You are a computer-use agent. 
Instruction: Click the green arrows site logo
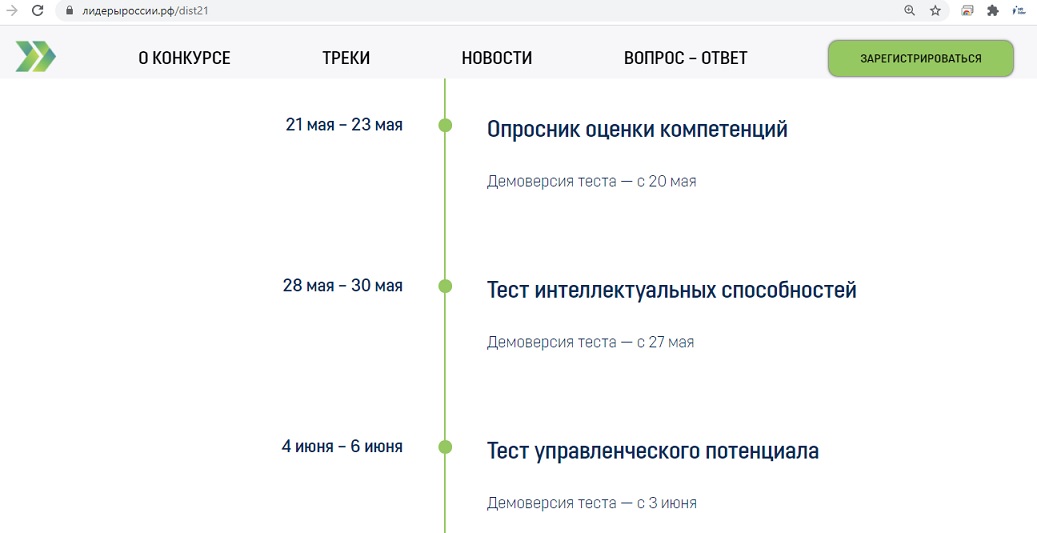36,57
